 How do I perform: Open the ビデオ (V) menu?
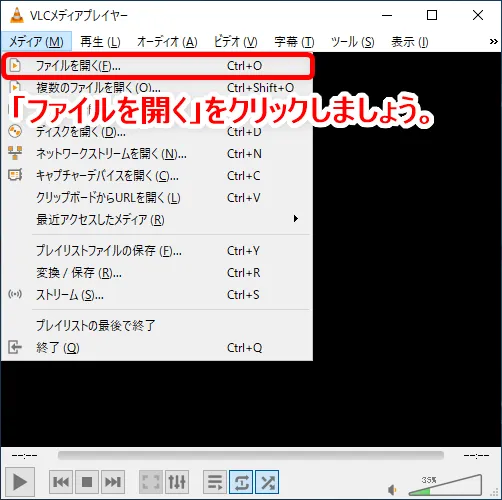point(235,42)
